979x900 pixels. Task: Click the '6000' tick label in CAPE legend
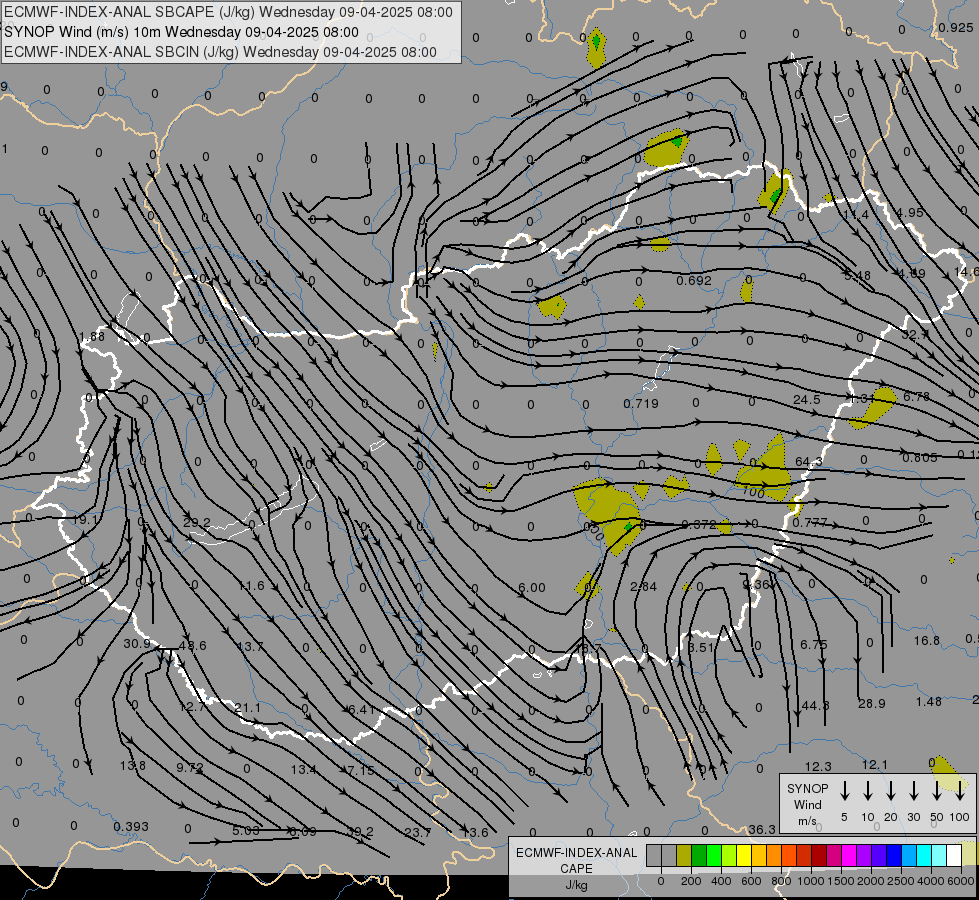click(x=960, y=881)
